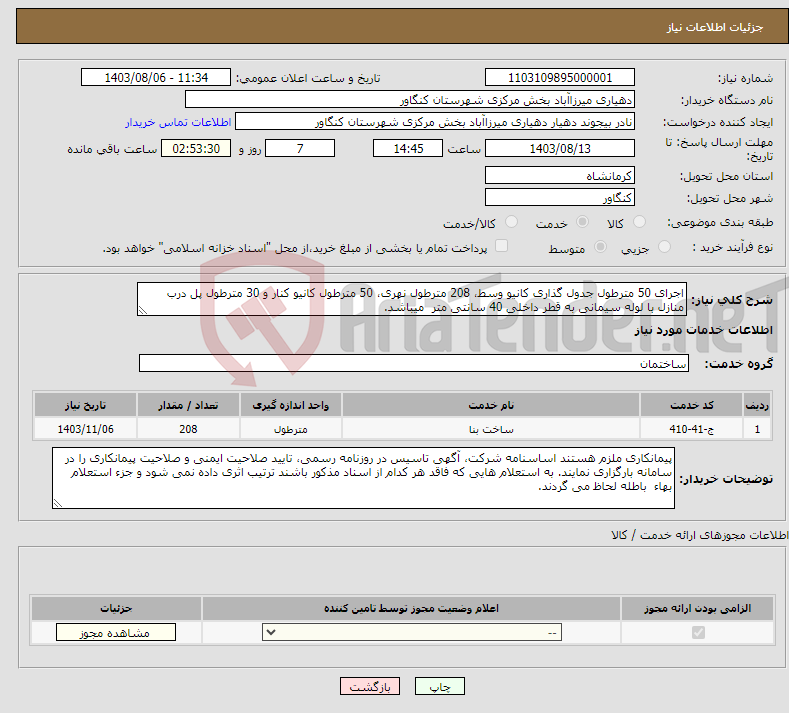Click the announcement date field 1403/08/06 - 11:34
The width and height of the screenshot is (789, 713).
156,77
